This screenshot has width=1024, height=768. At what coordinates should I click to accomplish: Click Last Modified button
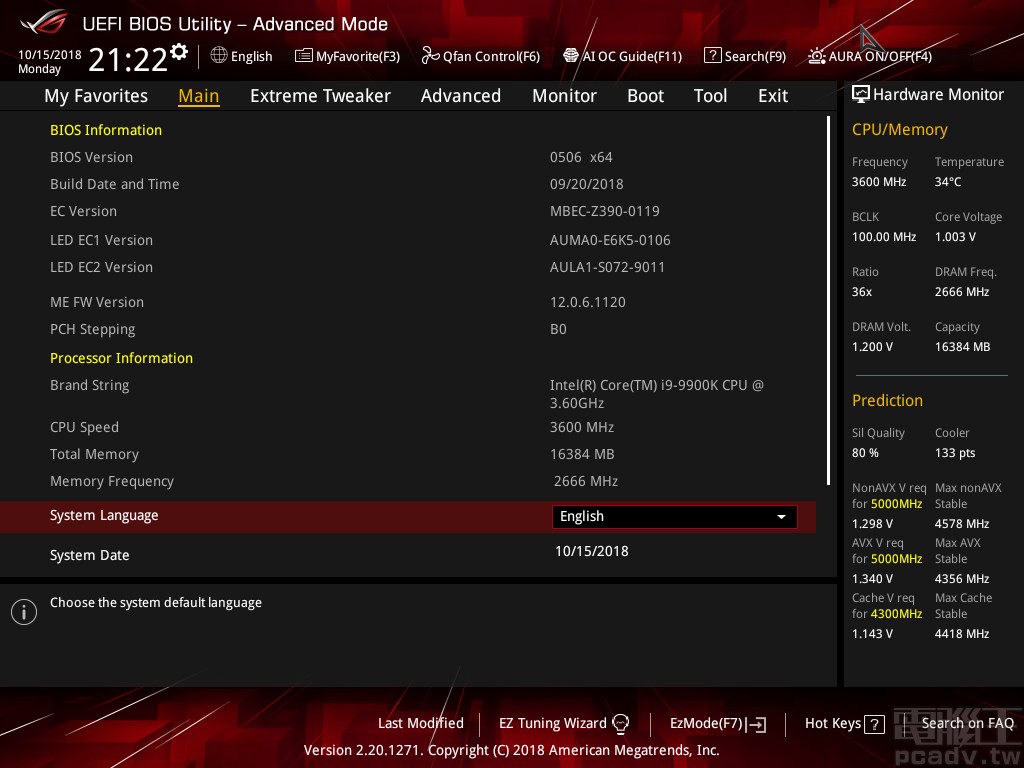coord(420,723)
